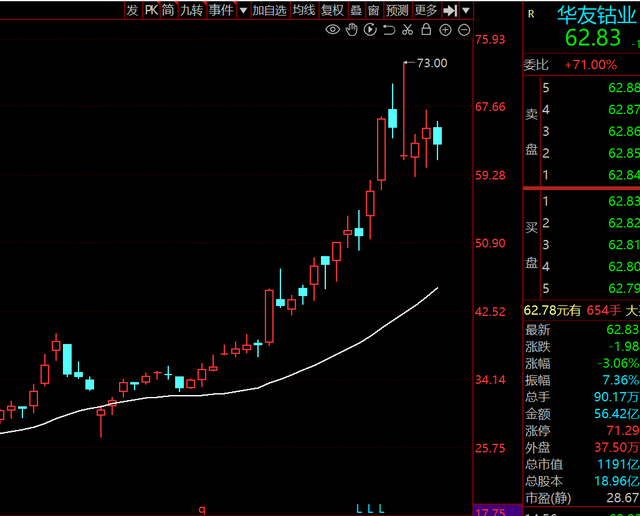Viewport: 640px width, 516px height.
Task: Click the 简 toolbar button
Action: pos(168,10)
